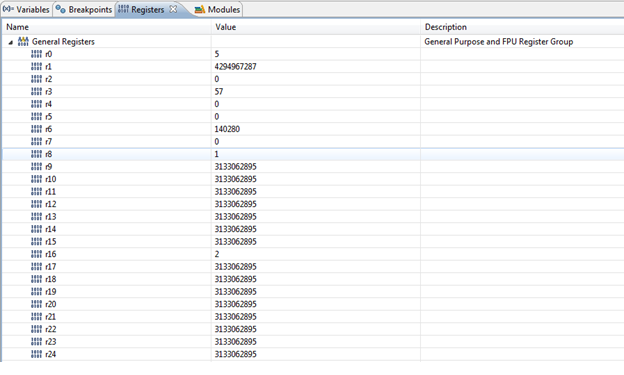The image size is (624, 375).
Task: Select the r5 register icon
Action: pyautogui.click(x=36, y=117)
